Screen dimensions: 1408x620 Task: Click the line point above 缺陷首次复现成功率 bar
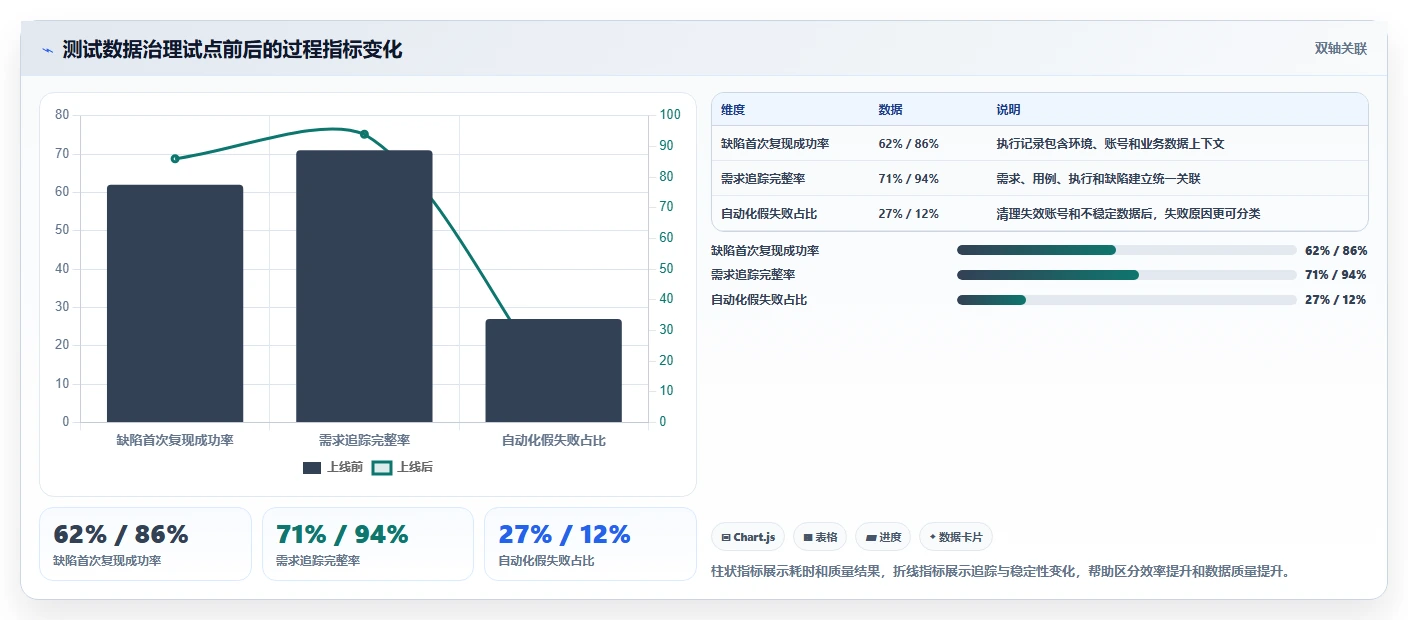pos(175,159)
